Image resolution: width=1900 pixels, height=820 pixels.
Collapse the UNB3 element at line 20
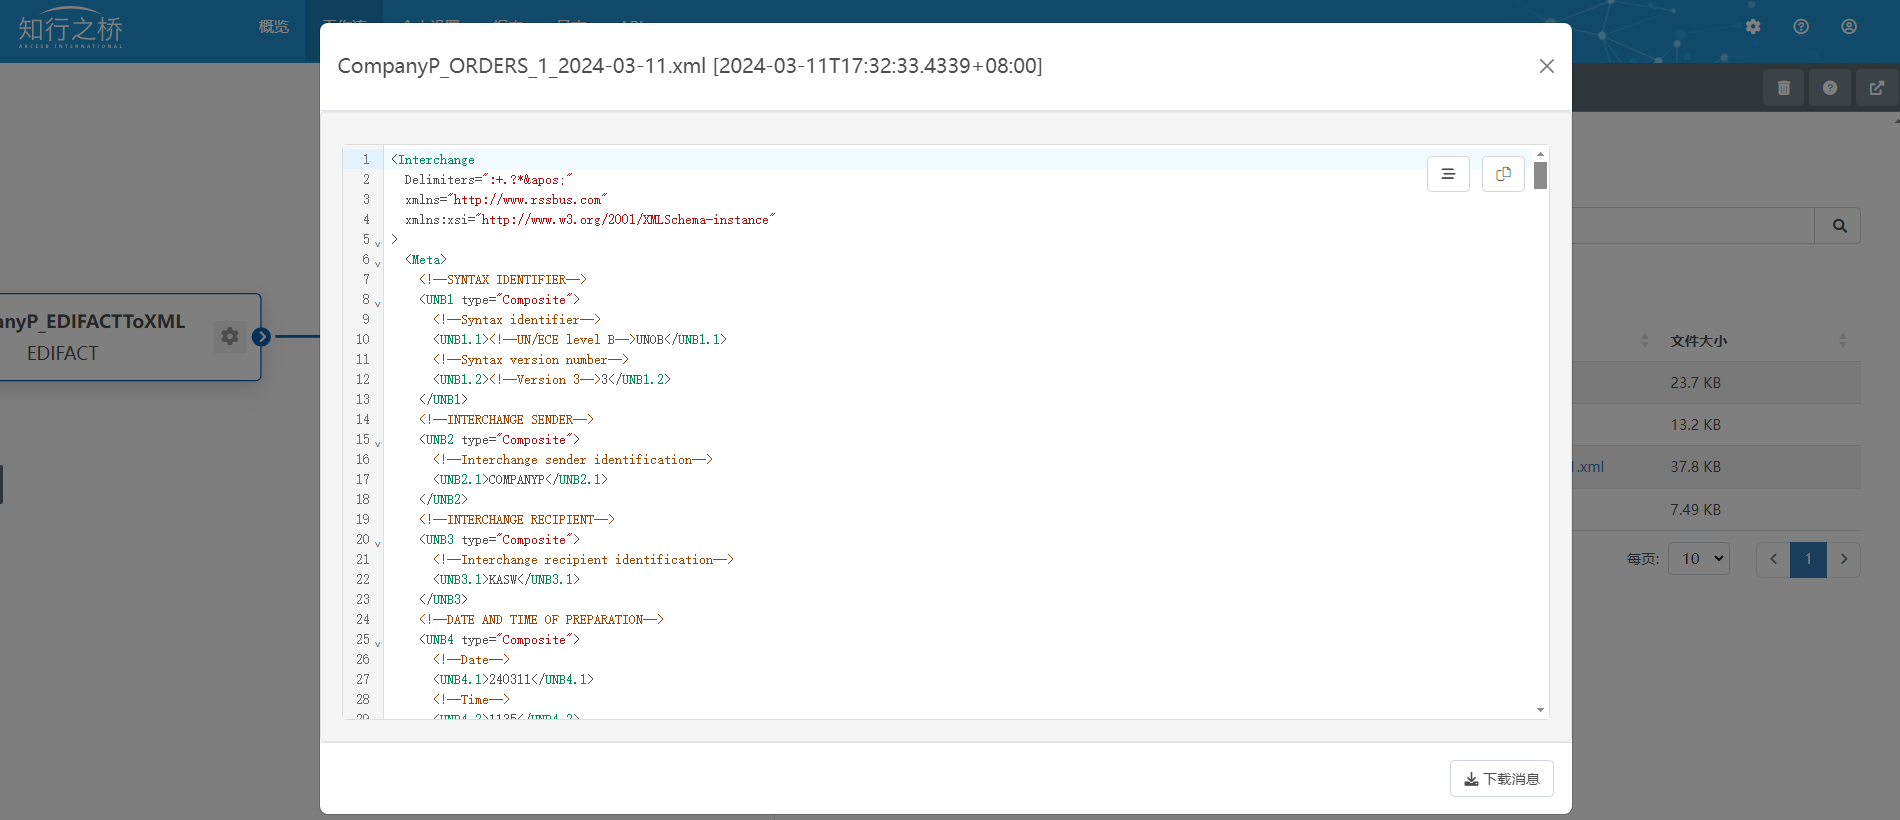pos(378,543)
